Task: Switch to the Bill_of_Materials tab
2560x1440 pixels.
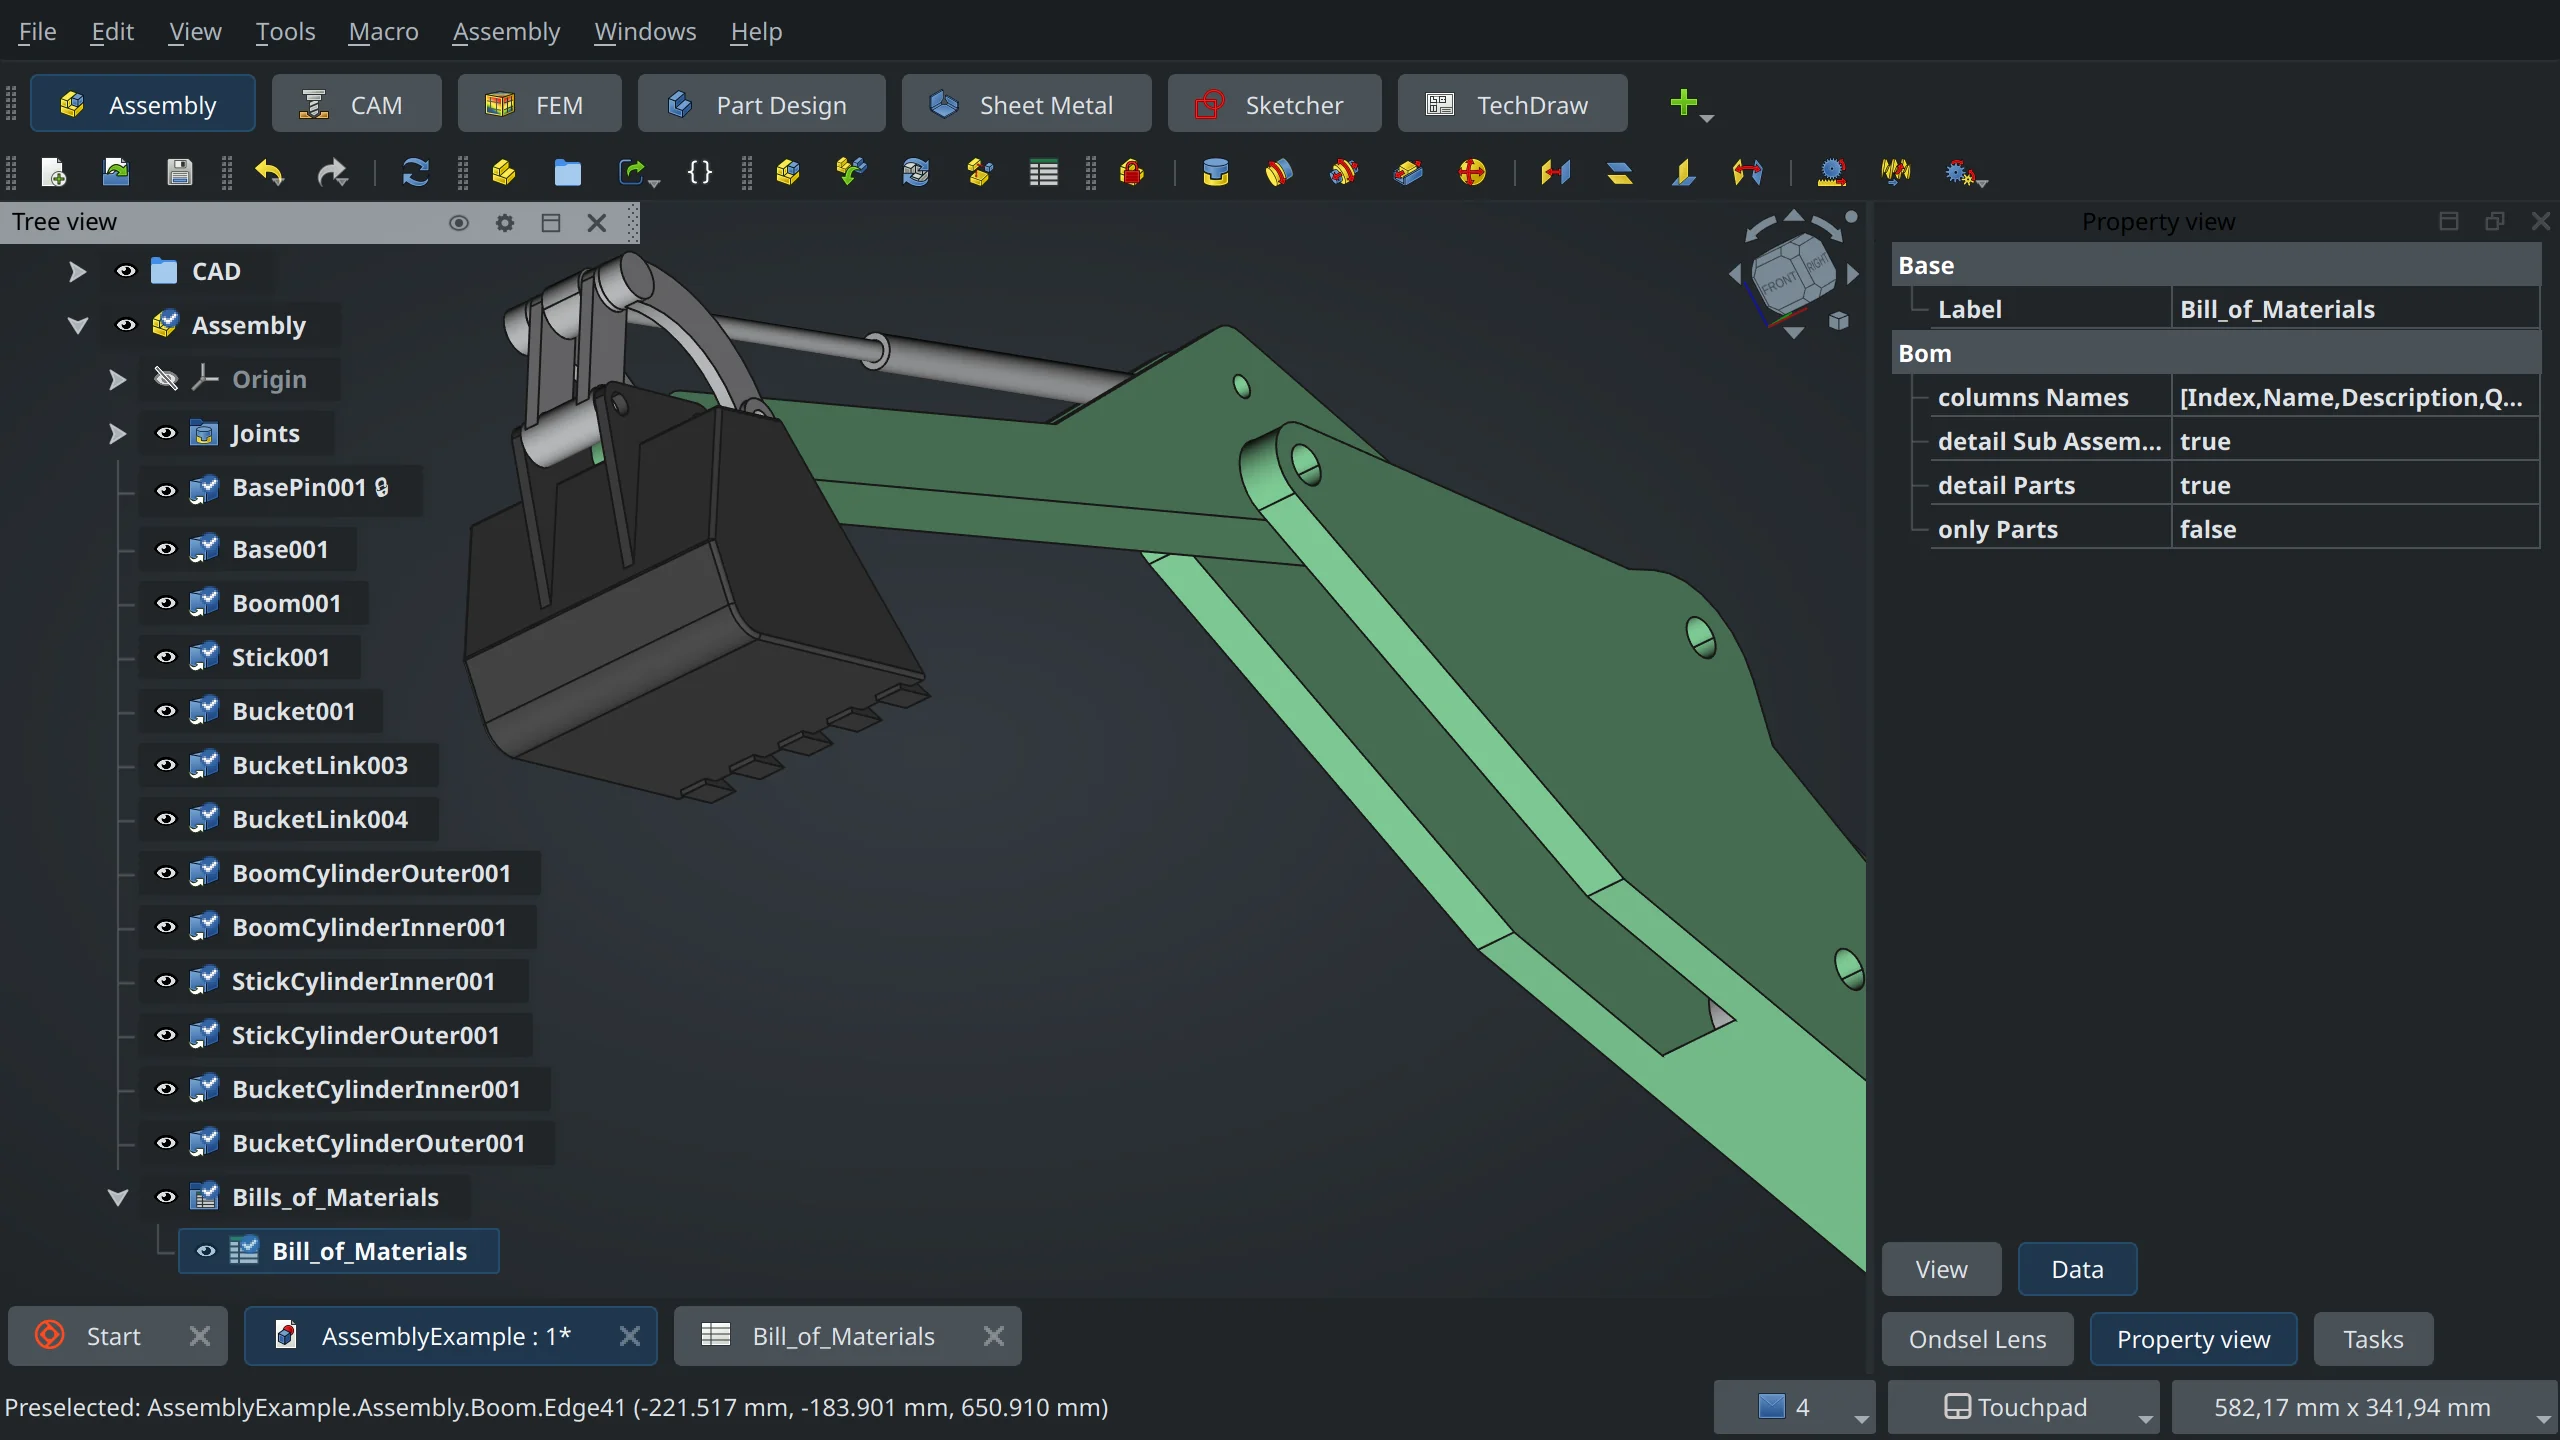Action: point(844,1336)
